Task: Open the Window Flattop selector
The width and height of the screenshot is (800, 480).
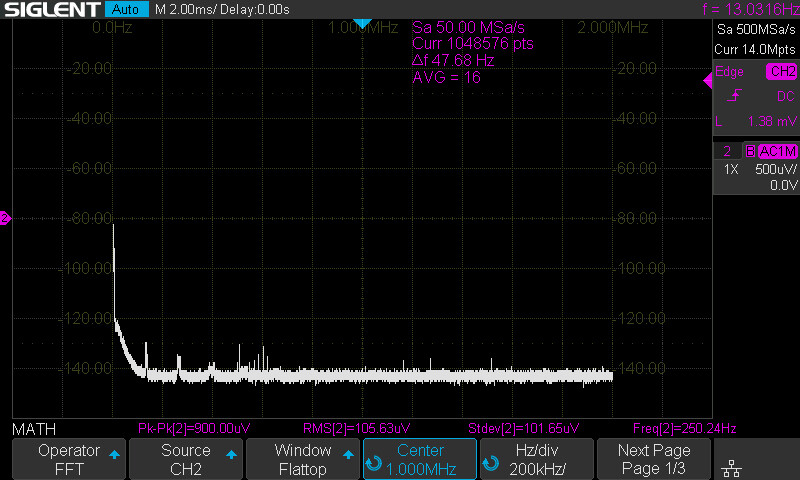Action: point(303,459)
